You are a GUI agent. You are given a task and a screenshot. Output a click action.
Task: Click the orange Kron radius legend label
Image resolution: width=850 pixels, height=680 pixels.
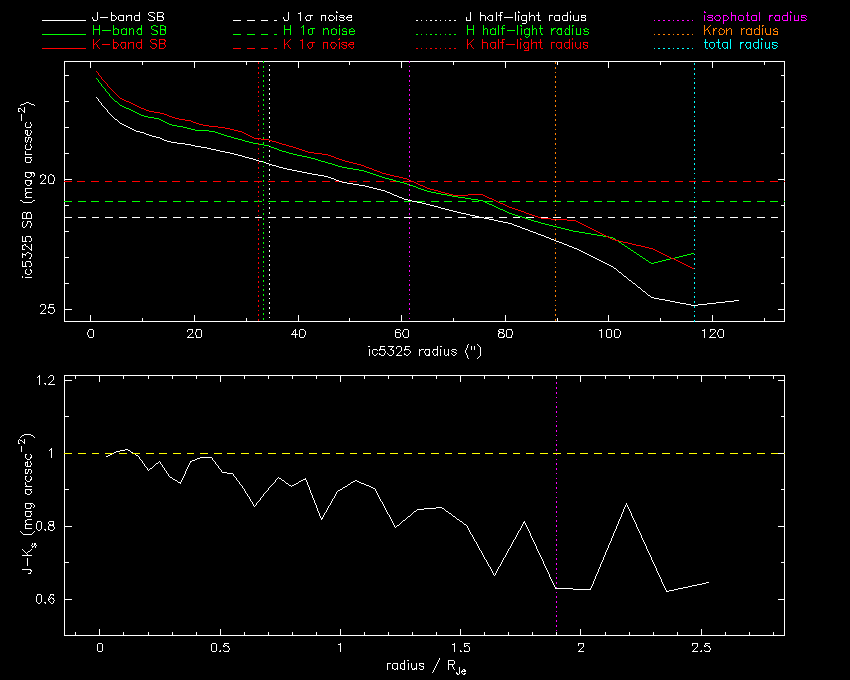(x=742, y=31)
